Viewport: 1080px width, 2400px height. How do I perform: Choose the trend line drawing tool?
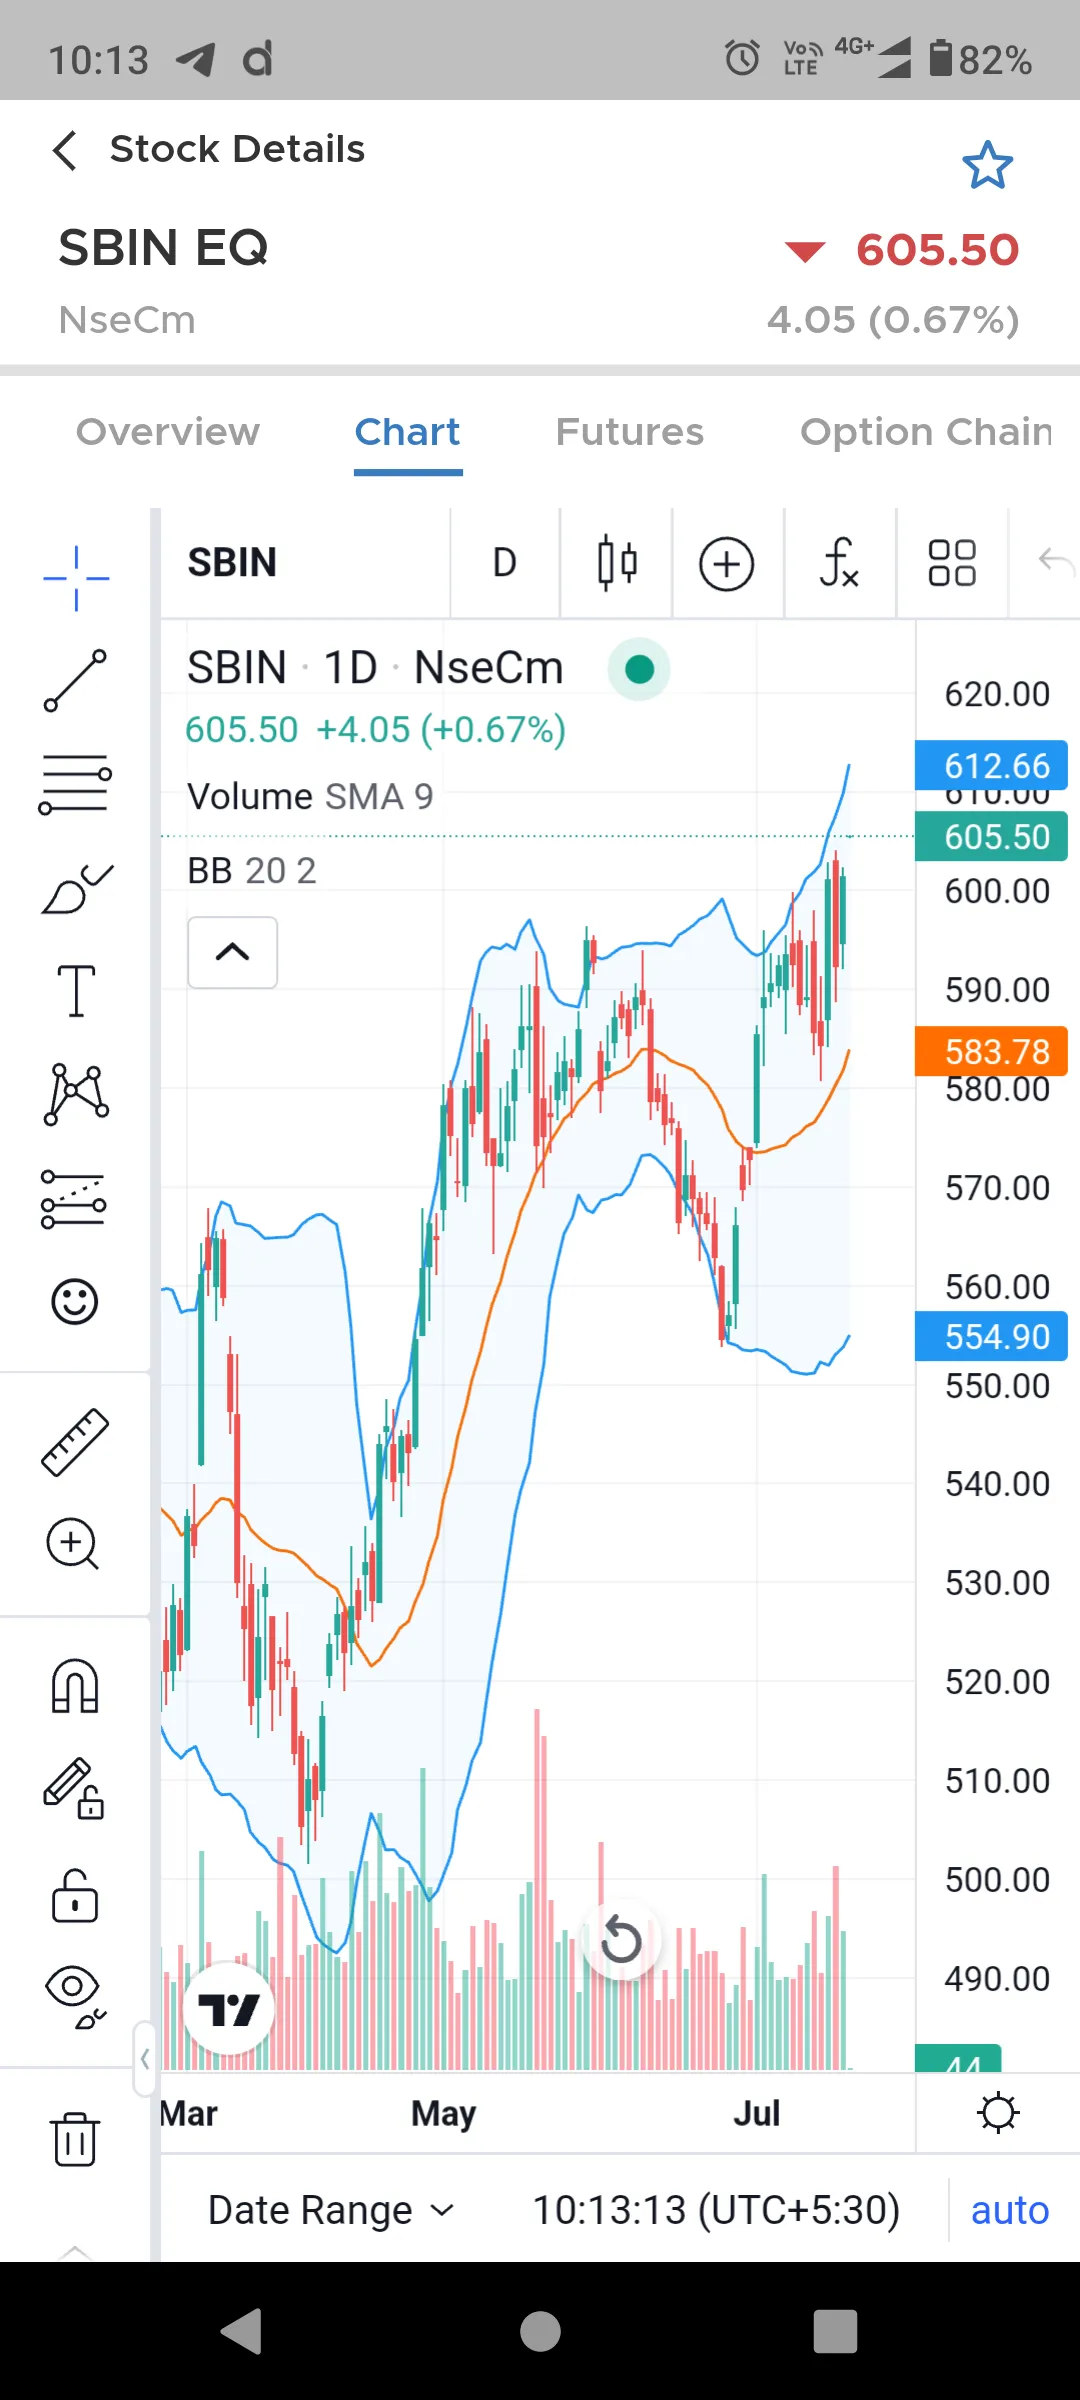(x=75, y=681)
